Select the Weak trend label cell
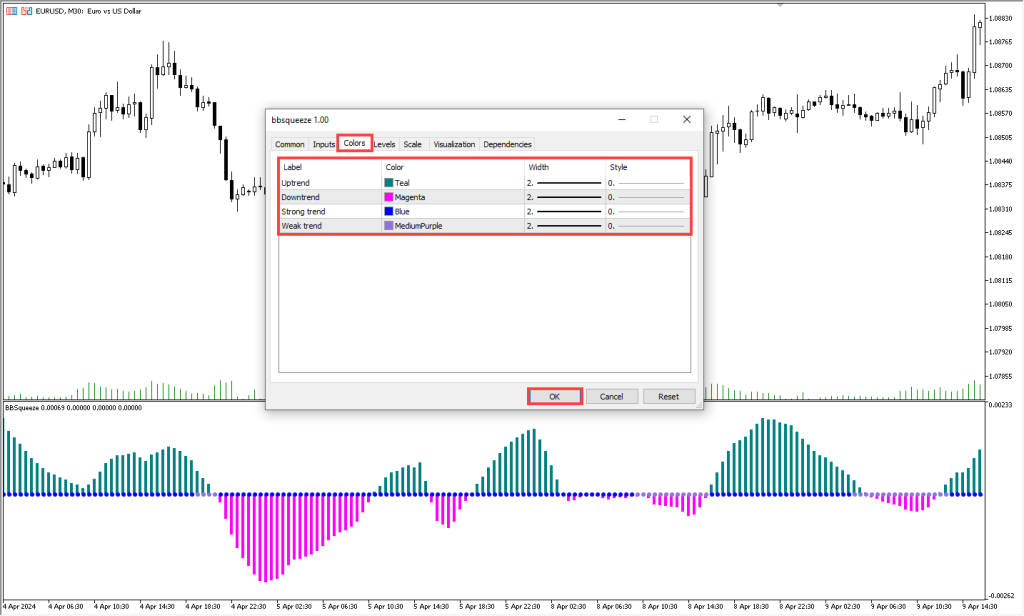 (330, 226)
